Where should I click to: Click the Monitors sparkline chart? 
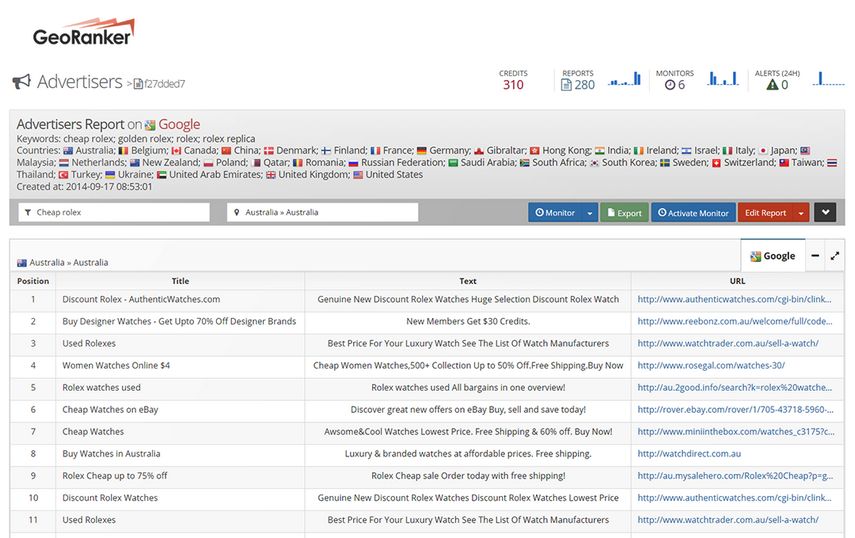[x=723, y=79]
